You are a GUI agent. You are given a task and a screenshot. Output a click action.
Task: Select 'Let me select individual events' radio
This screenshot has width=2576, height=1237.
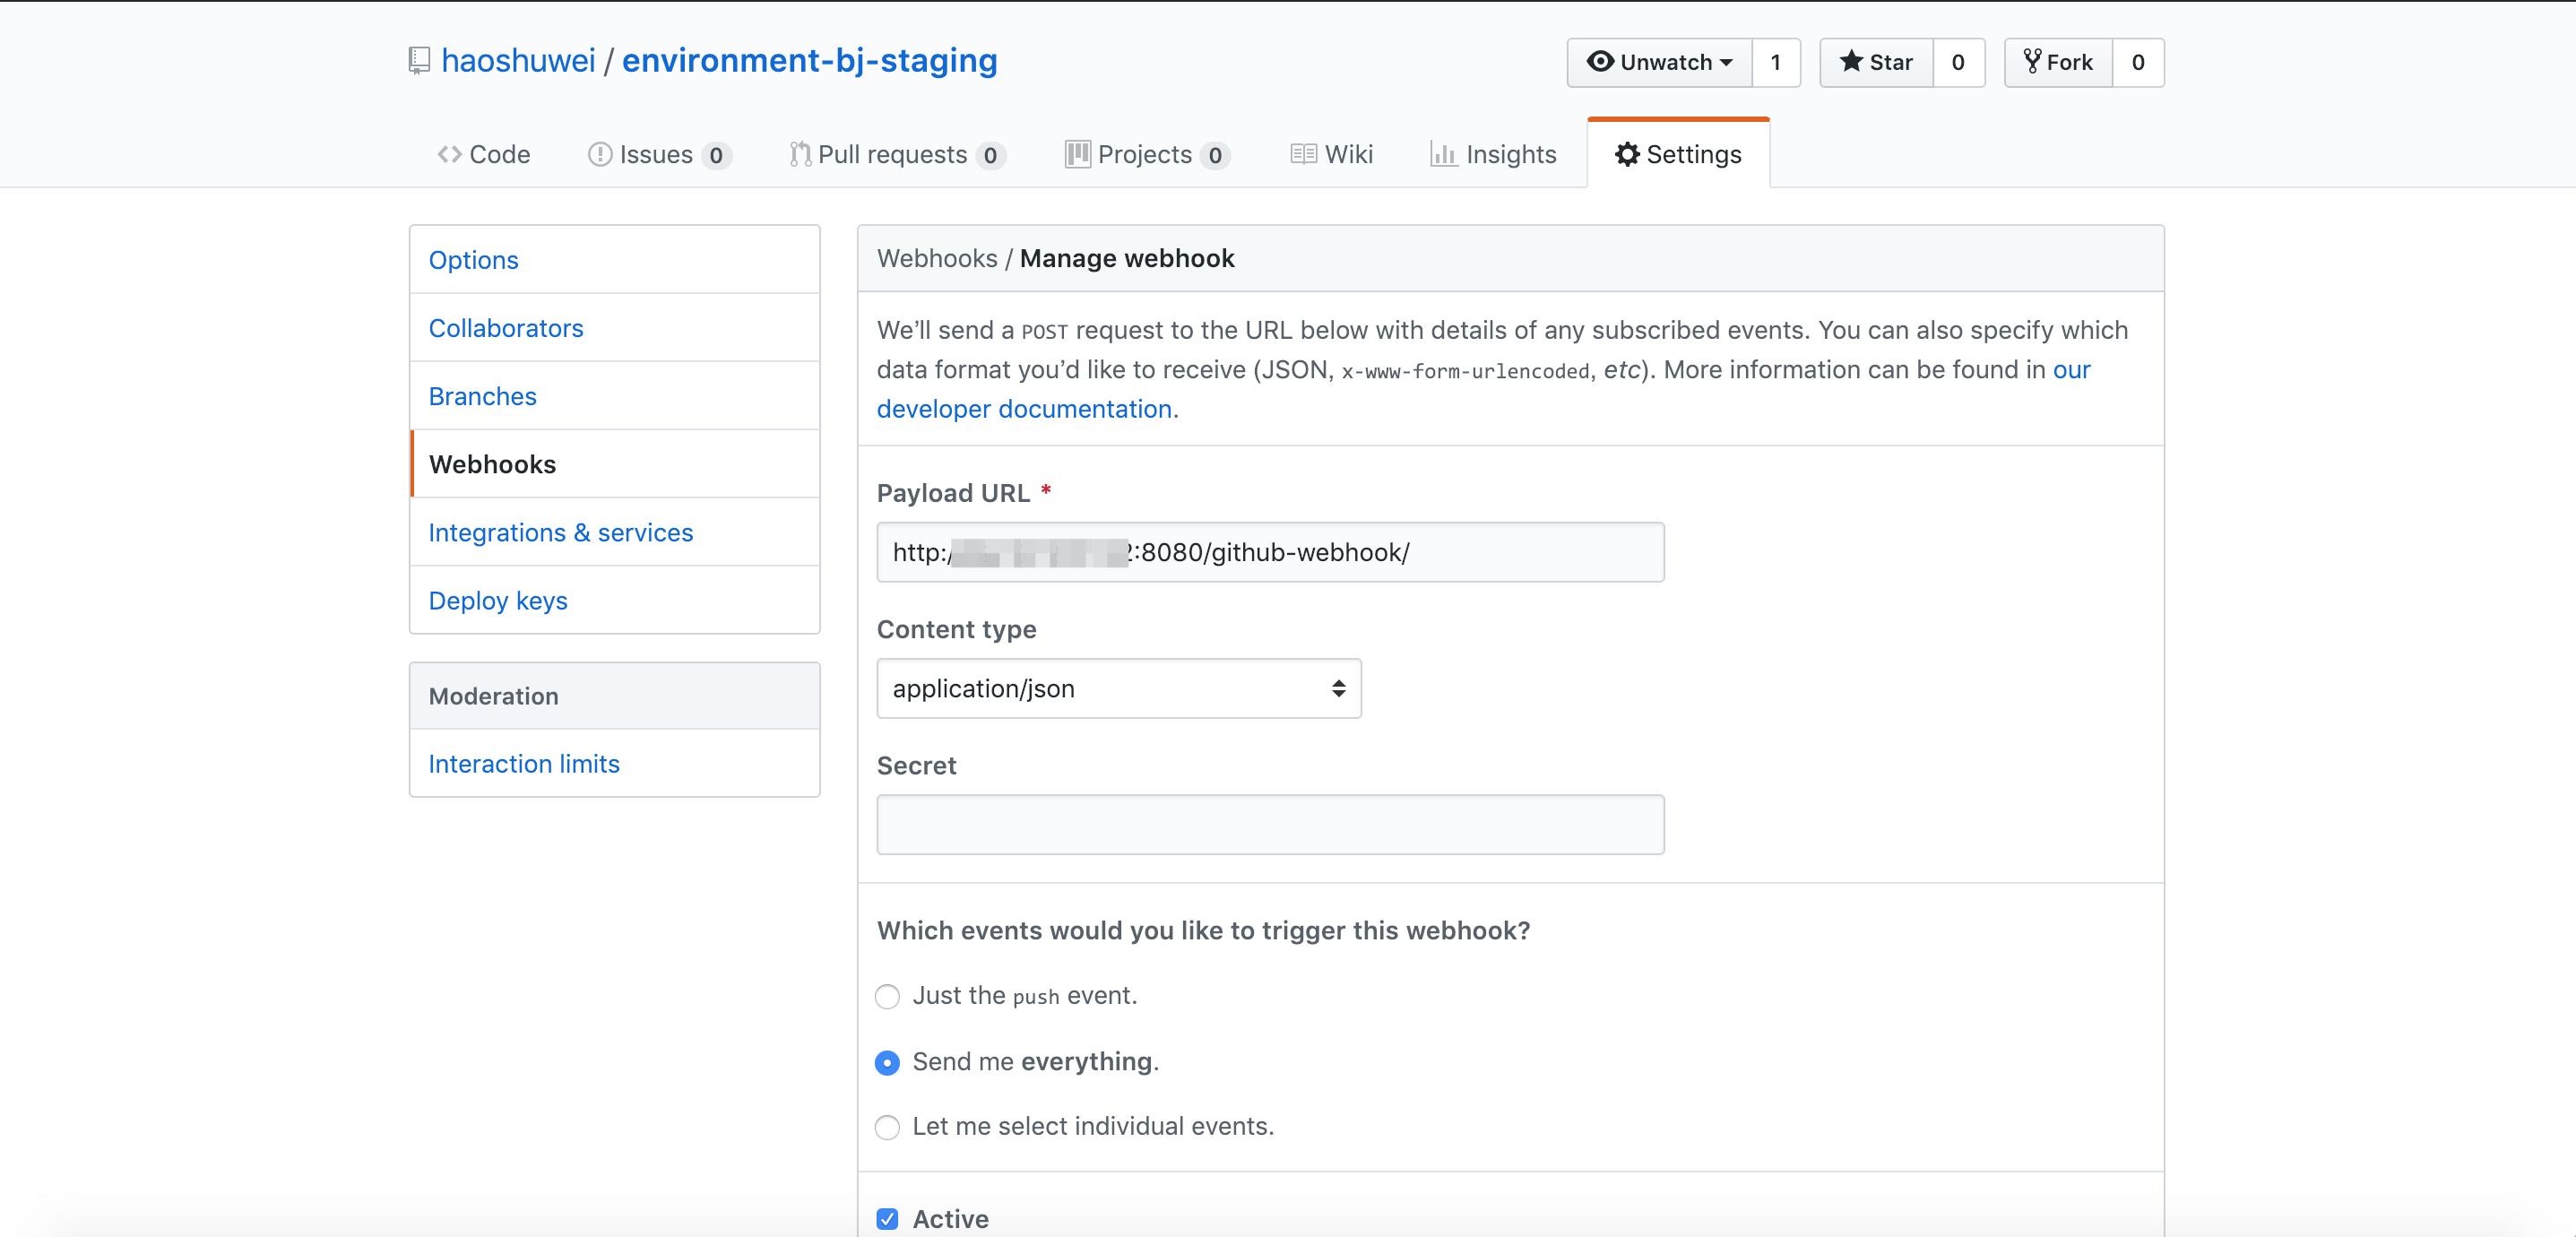(887, 1127)
